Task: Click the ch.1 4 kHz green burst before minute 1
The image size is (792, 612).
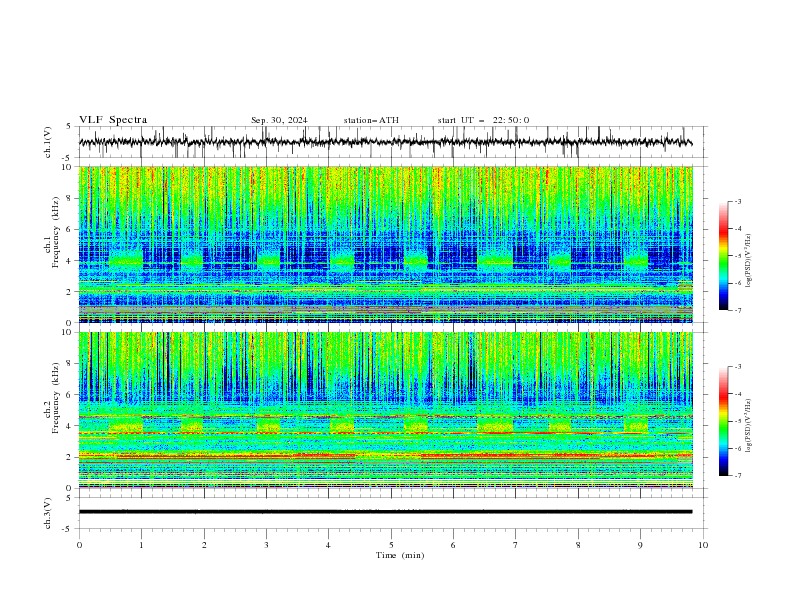Action: [x=126, y=260]
